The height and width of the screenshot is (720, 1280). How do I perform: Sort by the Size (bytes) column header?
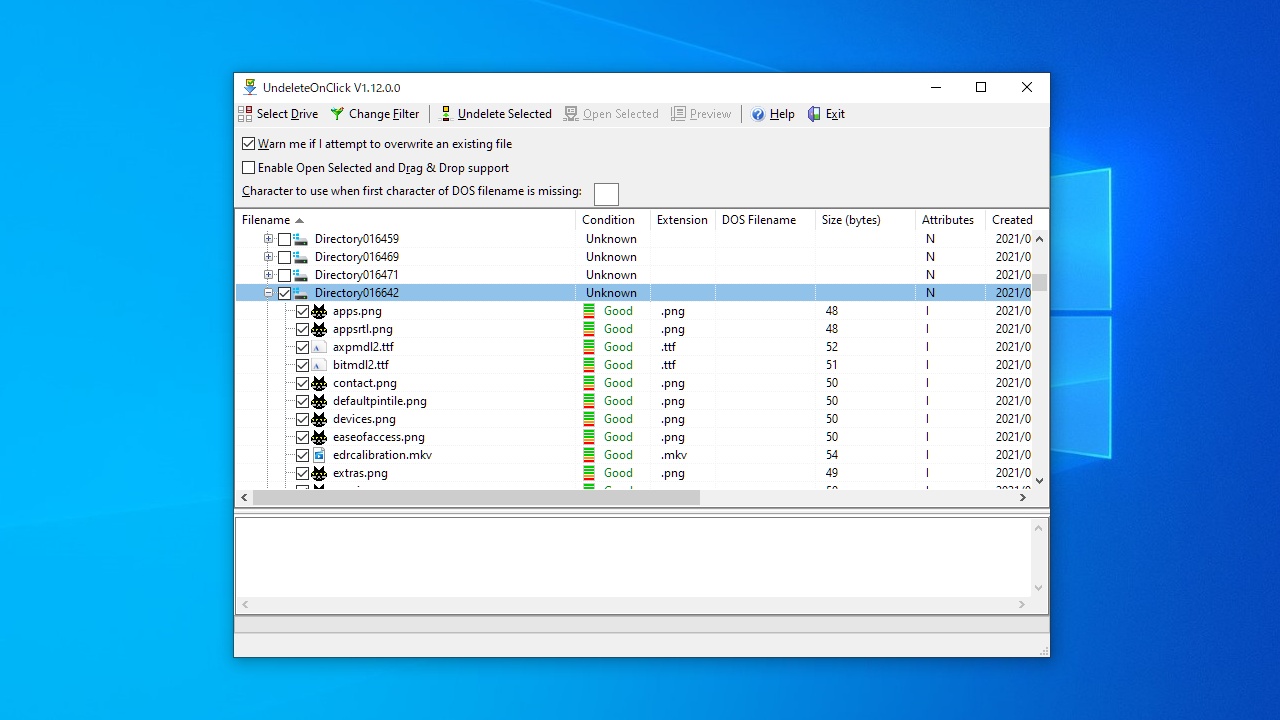(865, 220)
